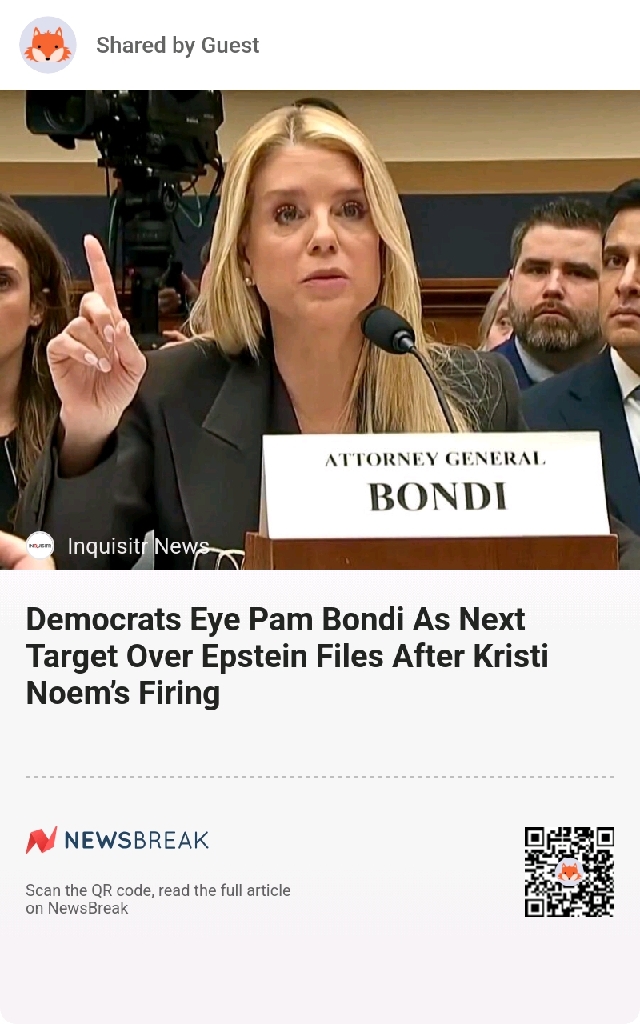The image size is (640, 1024).
Task: Click the orange fox avatar icon
Action: point(48,45)
